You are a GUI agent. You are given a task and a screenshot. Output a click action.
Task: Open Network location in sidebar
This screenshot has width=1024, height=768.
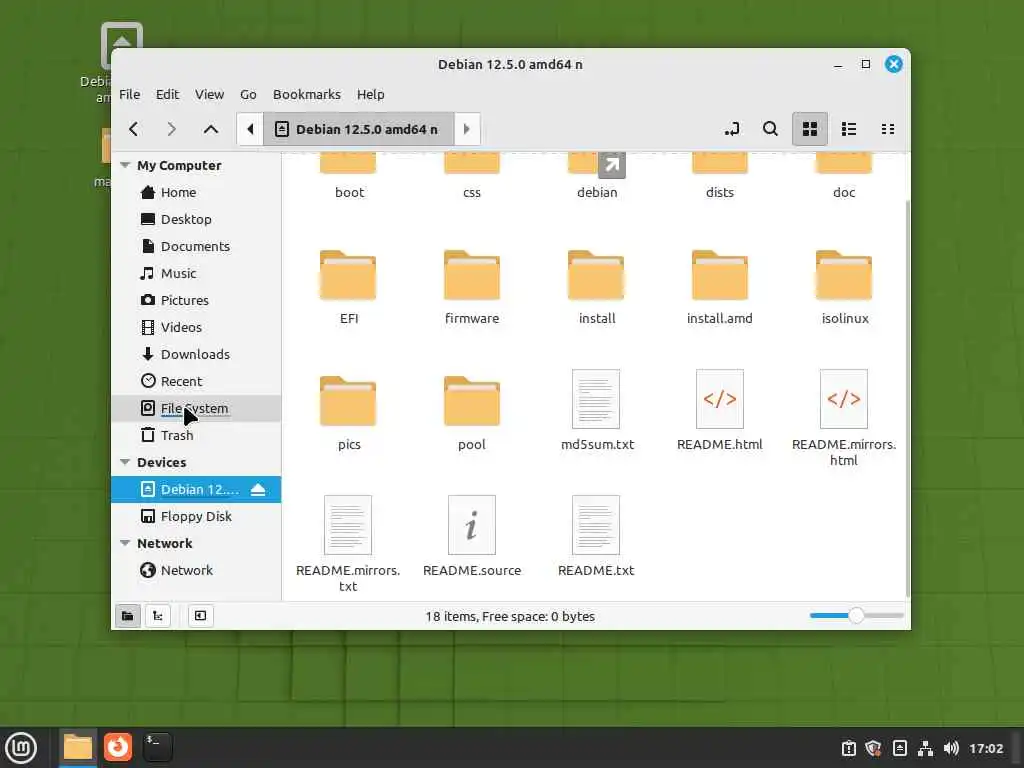click(196, 570)
